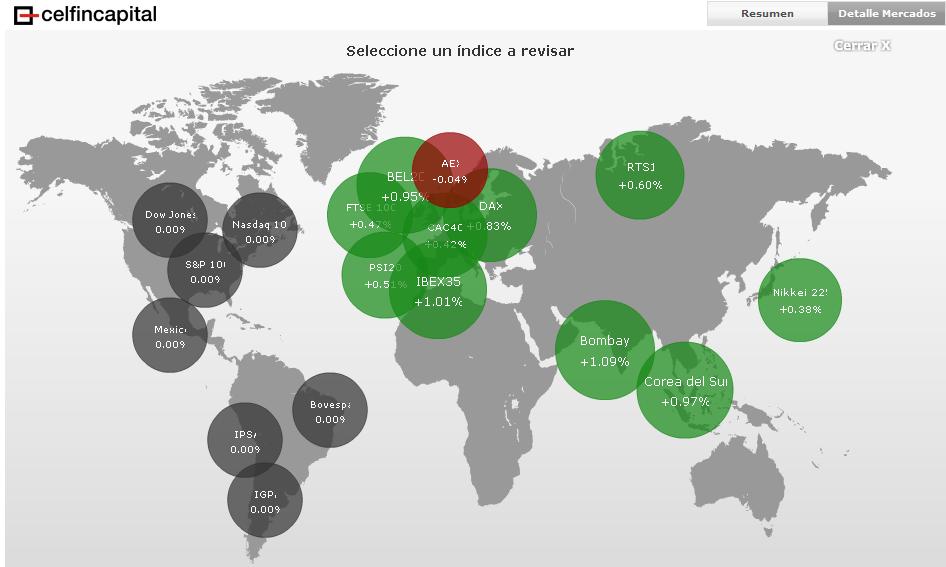This screenshot has width=946, height=567.
Task: Open the Bombay +1.09% bubble
Action: (x=605, y=350)
